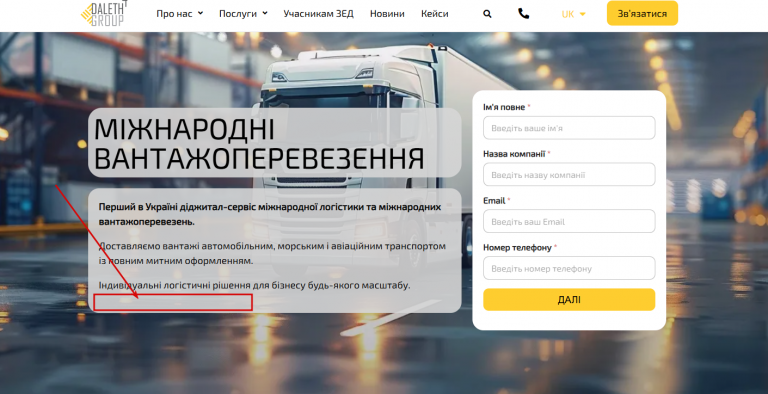Focus the Назва компанії input field

pos(569,175)
